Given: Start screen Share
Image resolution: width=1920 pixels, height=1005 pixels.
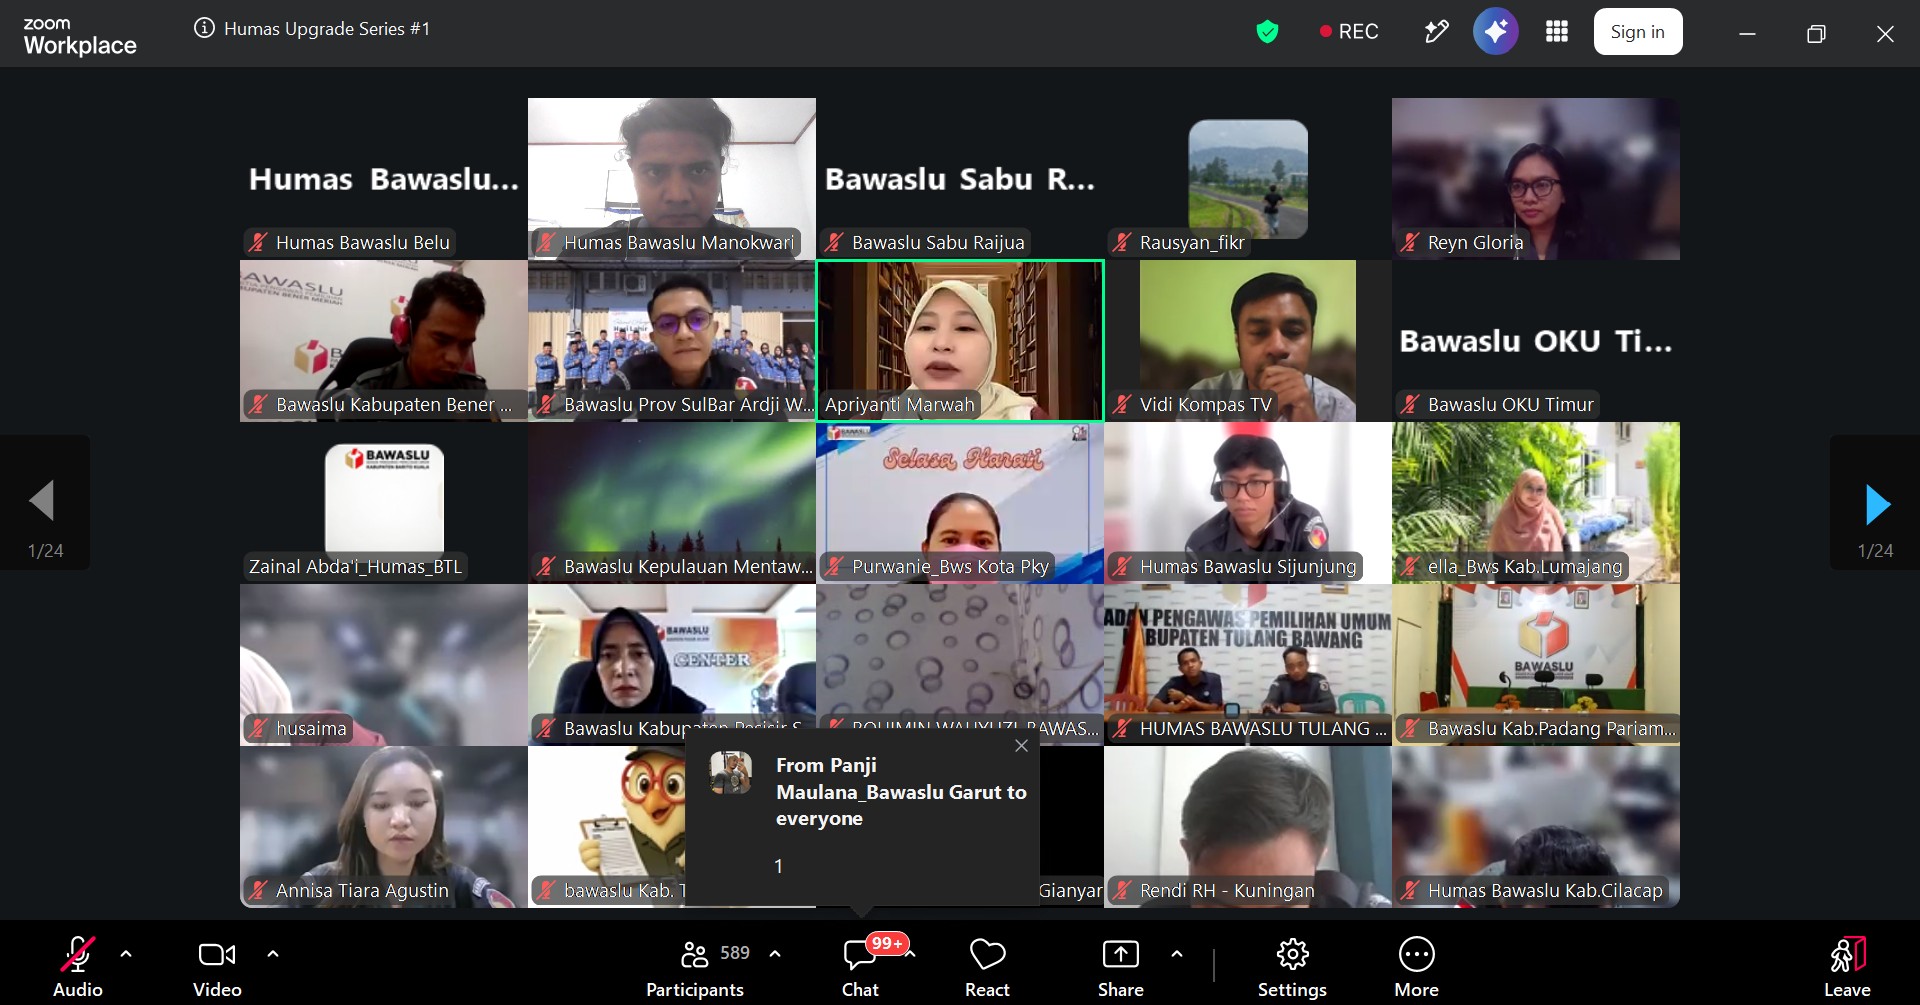Looking at the screenshot, I should 1120,966.
